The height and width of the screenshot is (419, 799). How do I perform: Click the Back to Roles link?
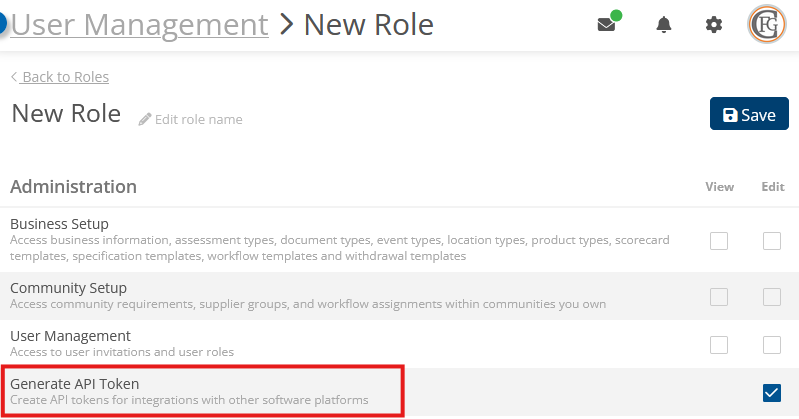(65, 77)
